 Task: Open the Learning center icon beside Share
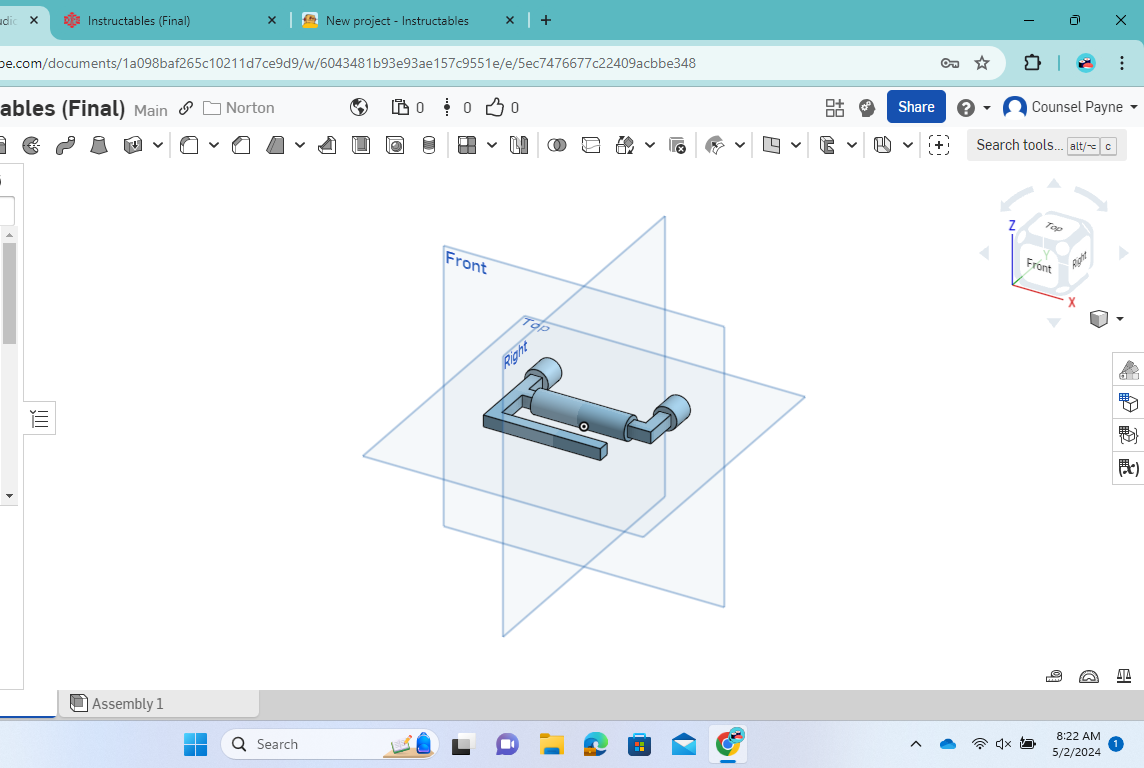point(867,108)
